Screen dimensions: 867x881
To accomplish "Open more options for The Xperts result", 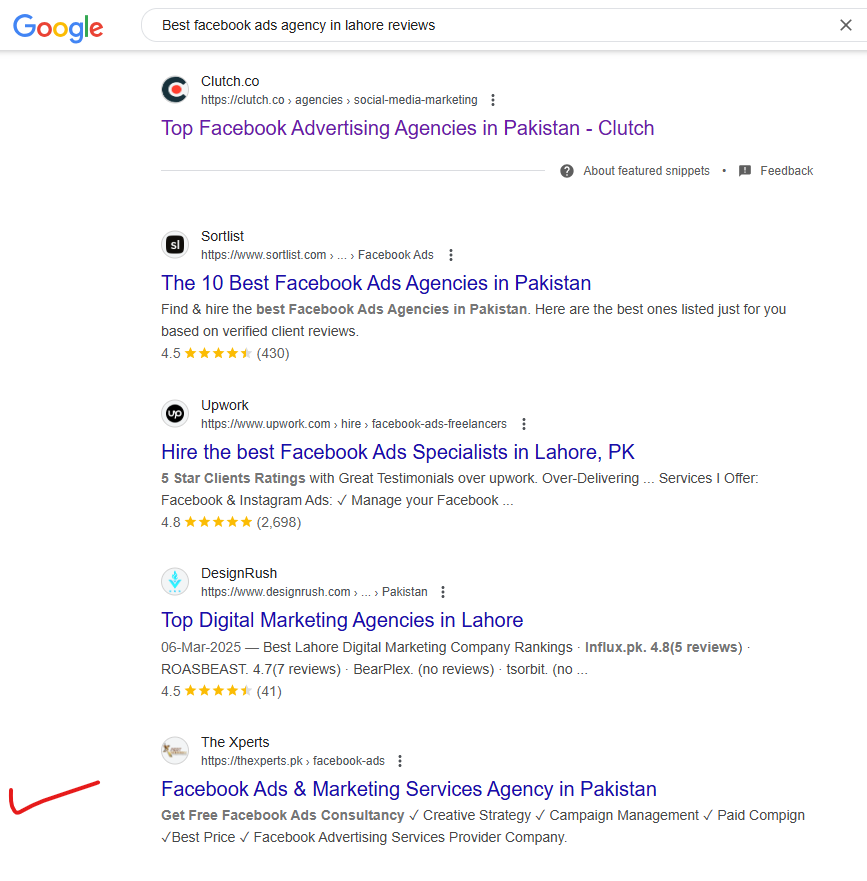I will tap(400, 761).
